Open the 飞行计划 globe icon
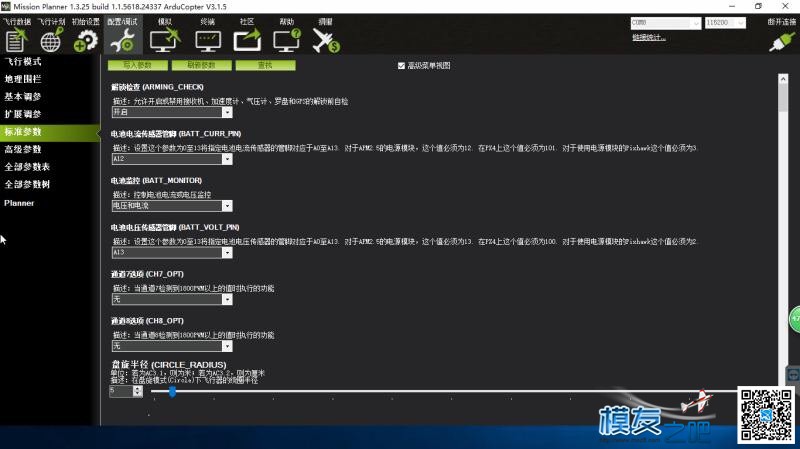 coord(51,39)
